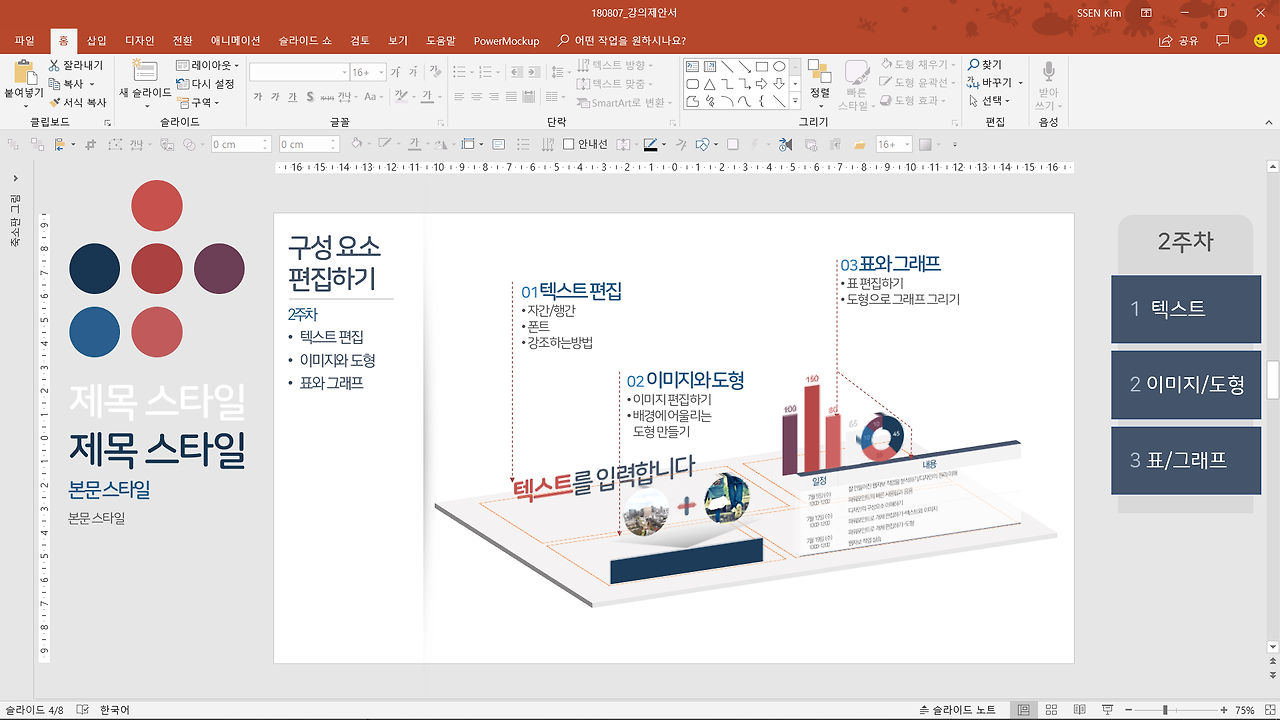Viewport: 1280px width, 720px height.
Task: Click the folder icon in the quick toolbar
Action: 859,144
